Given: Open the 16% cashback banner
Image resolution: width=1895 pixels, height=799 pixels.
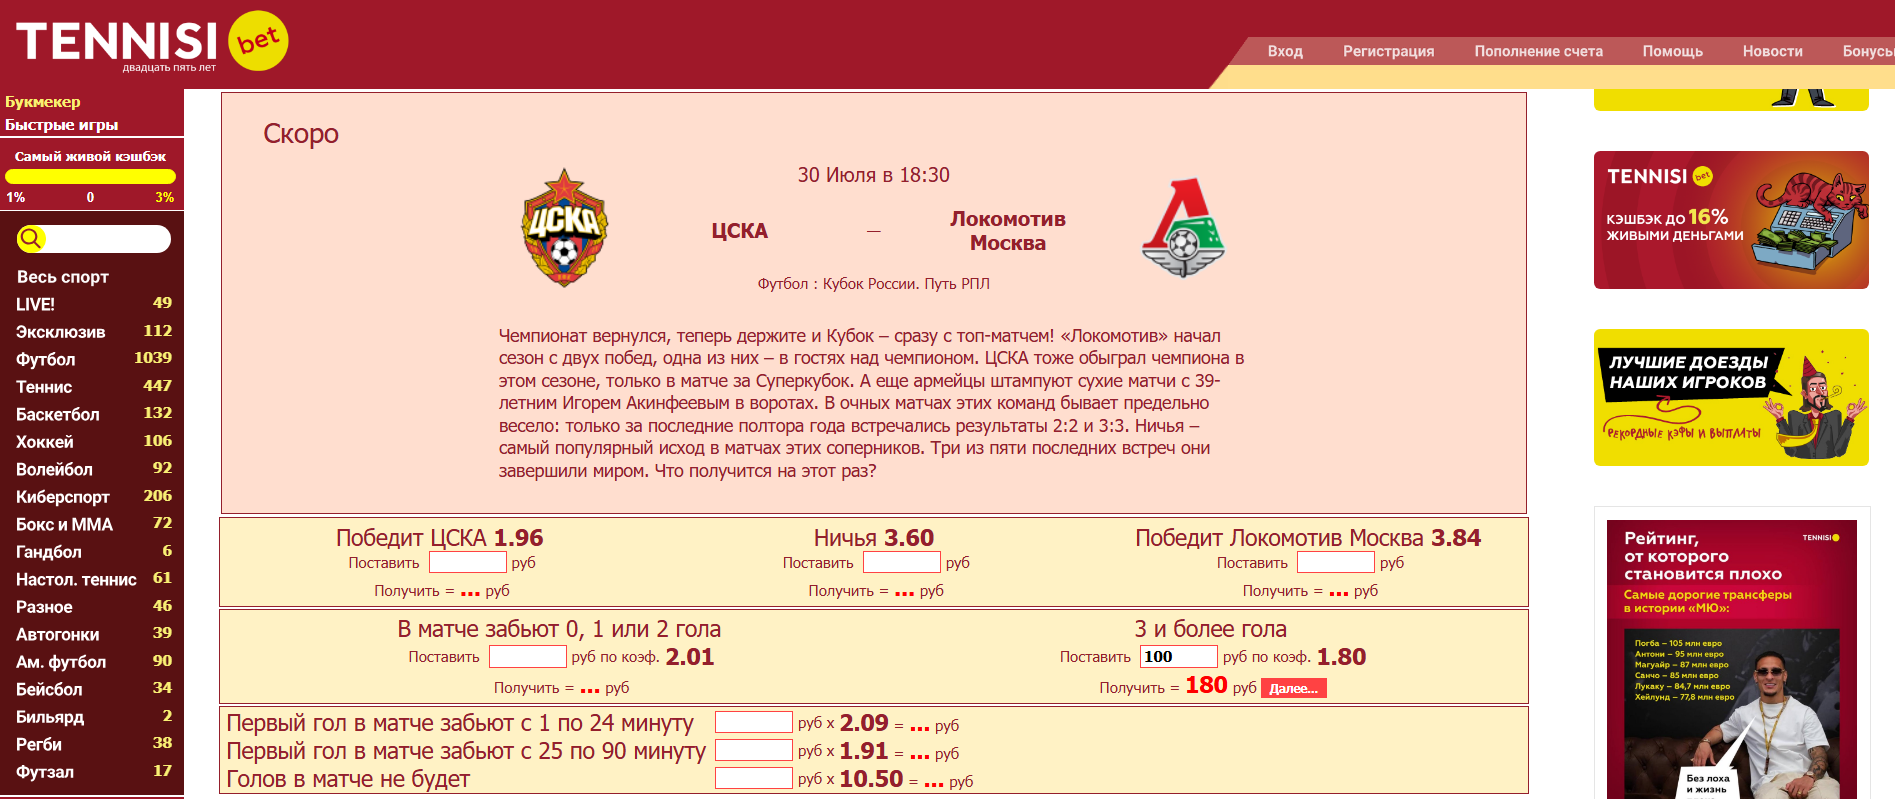Looking at the screenshot, I should coord(1731,220).
